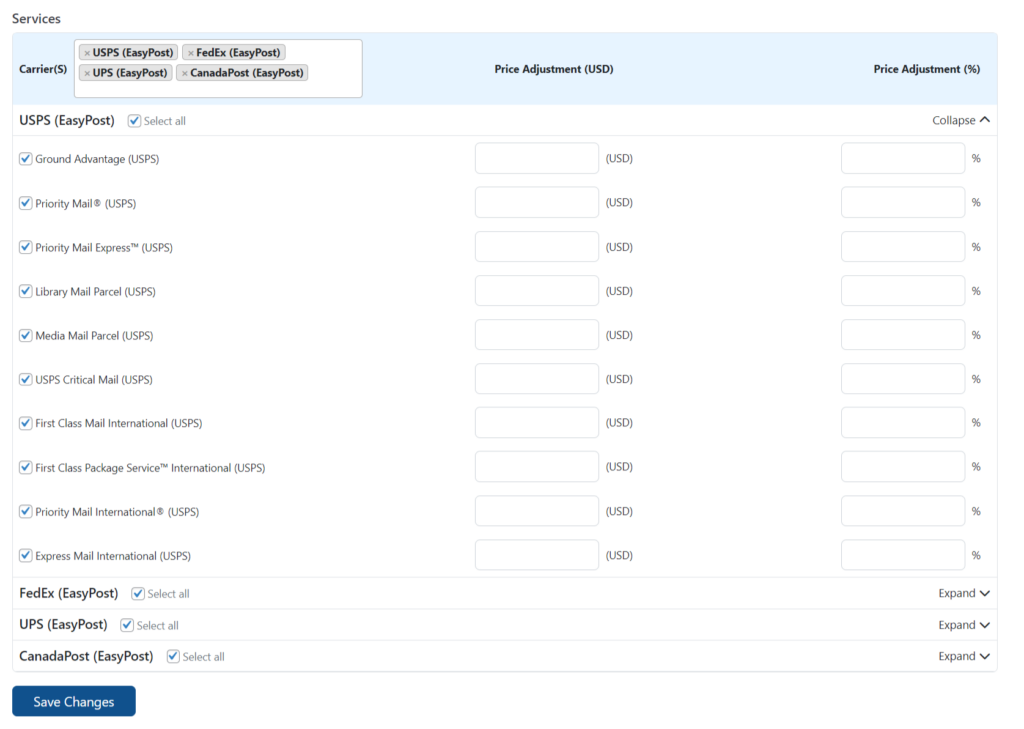The width and height of the screenshot is (1024, 729).
Task: Focus percent field for Priority Mail International®
Action: (903, 511)
